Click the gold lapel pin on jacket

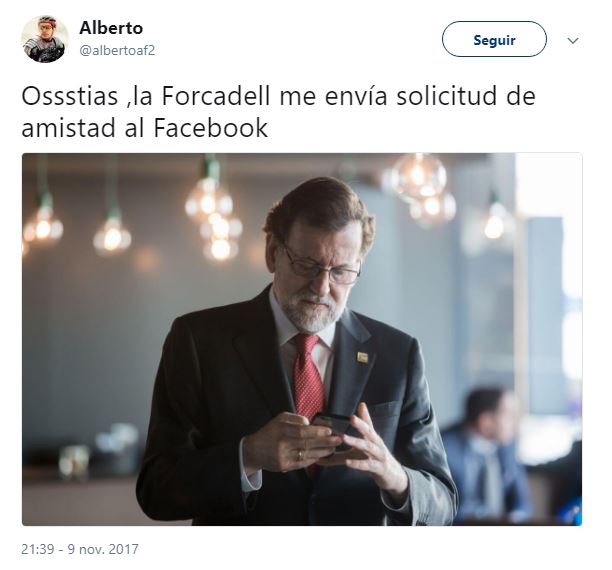tap(362, 358)
